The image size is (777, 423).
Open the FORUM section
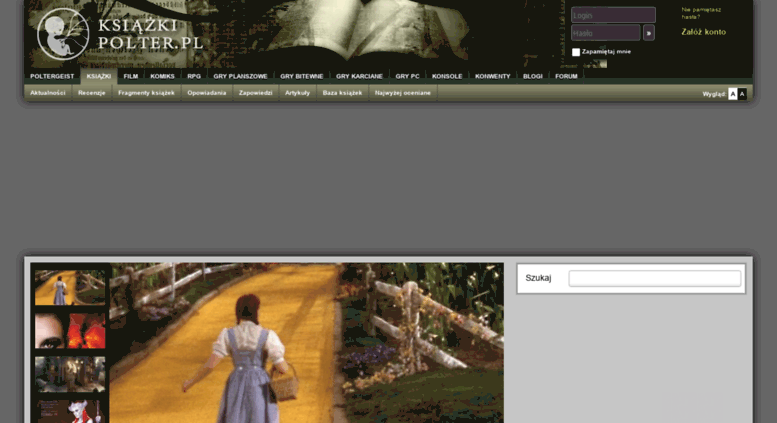coord(566,76)
